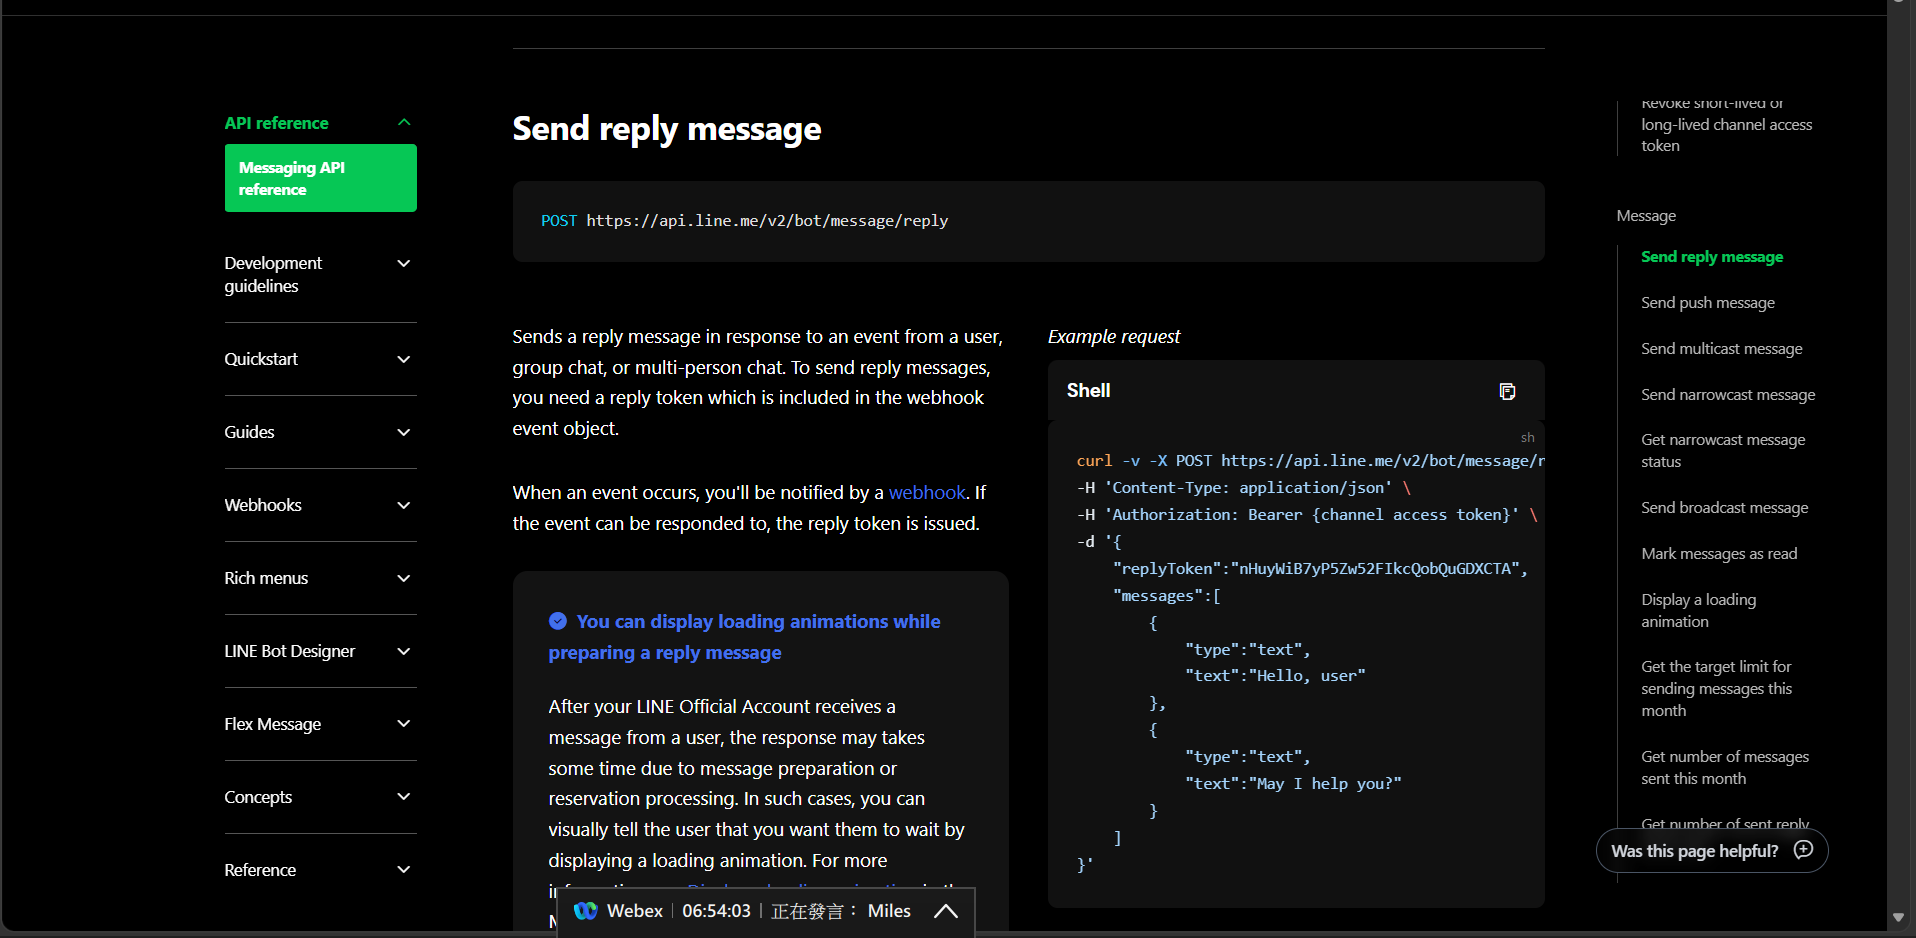
Task: Open Display a loading animation
Action: 1698,611
